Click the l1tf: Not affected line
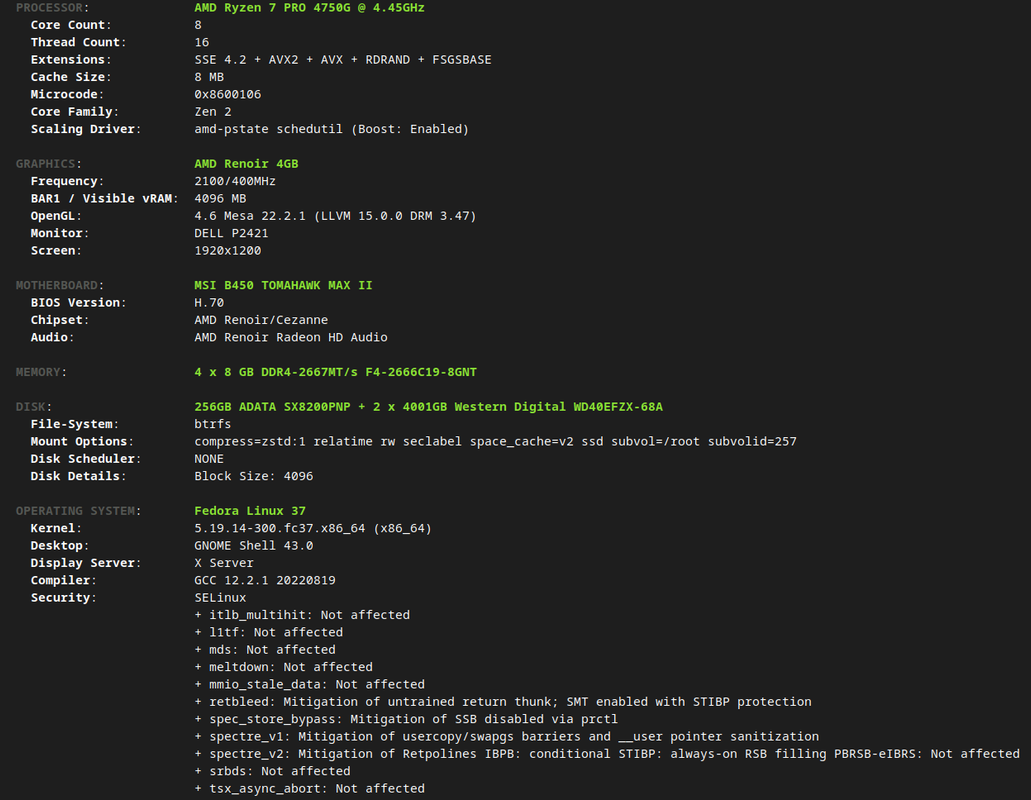This screenshot has height=800, width=1031. (x=268, y=632)
